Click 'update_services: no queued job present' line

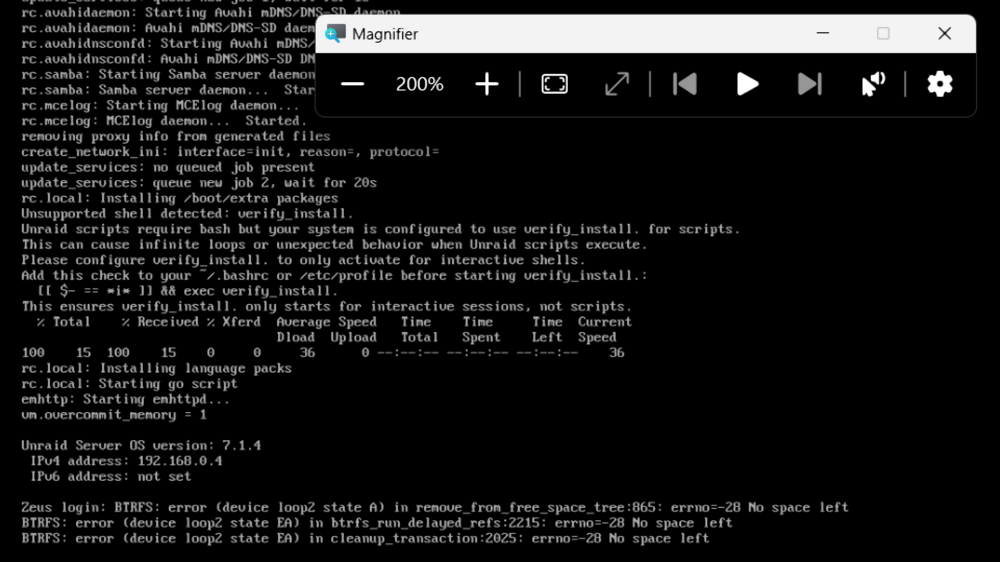click(168, 167)
